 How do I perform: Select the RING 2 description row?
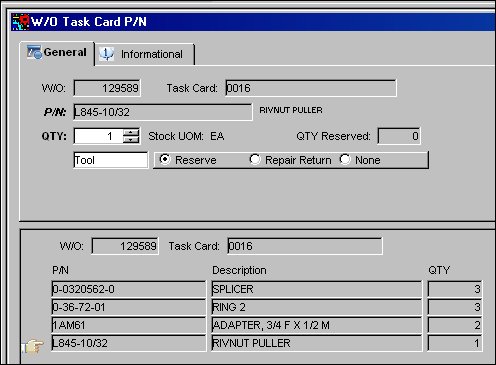317,307
